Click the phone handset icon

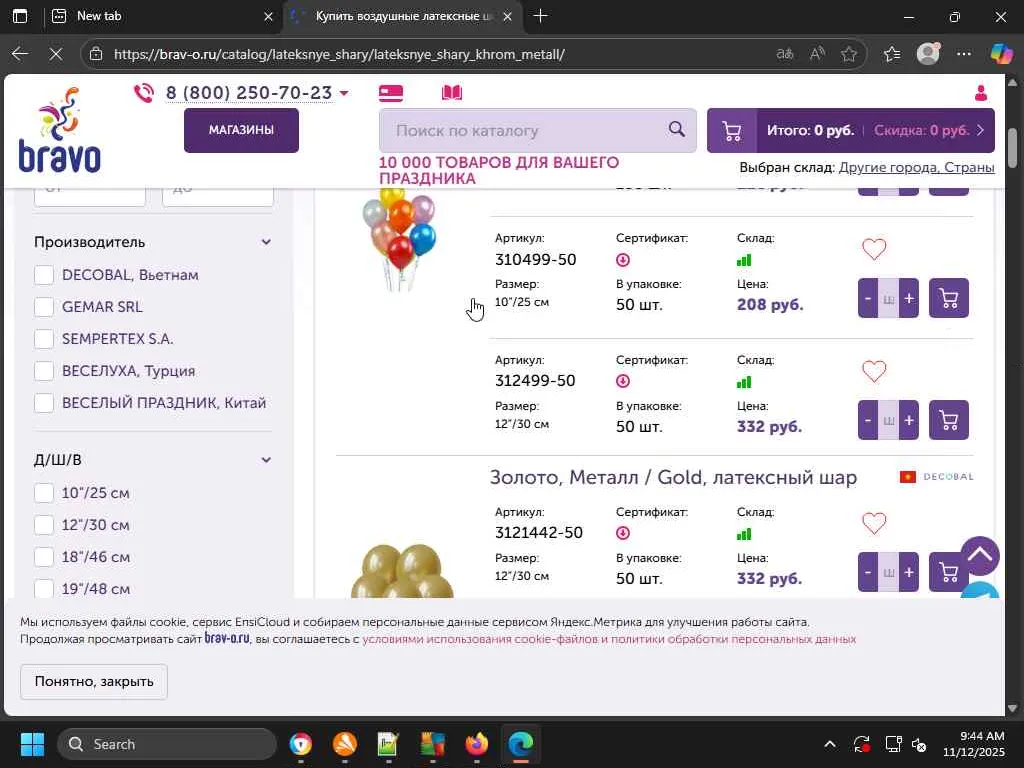coord(144,93)
